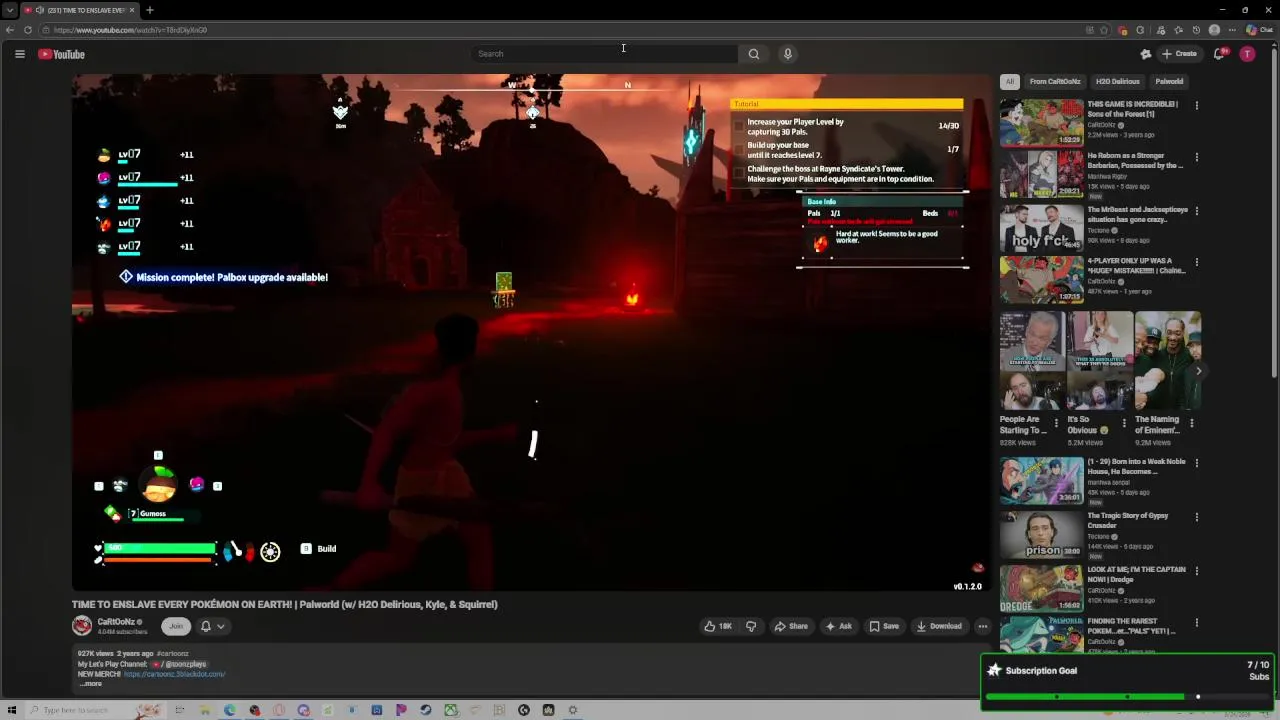Open MrBeast and Jacksepticeye video title

1138,214
